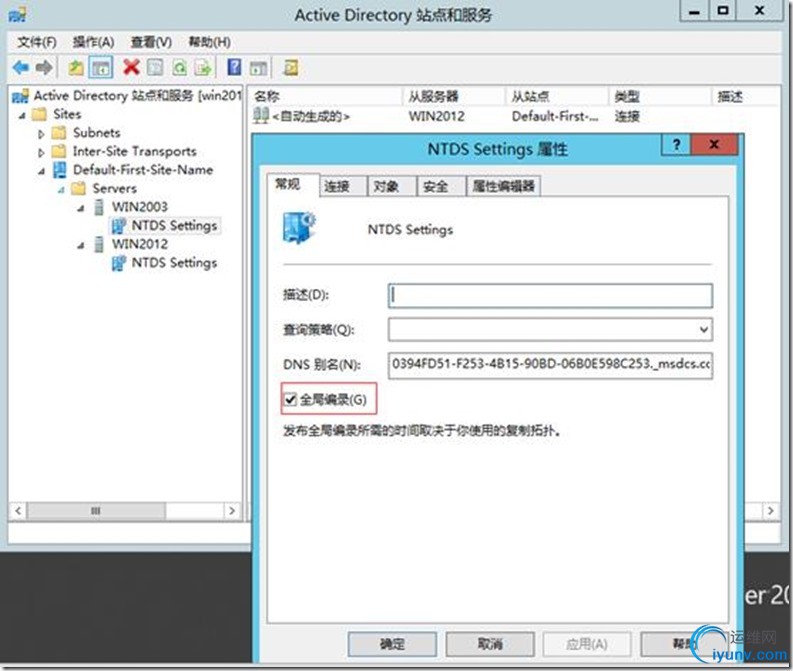Click the 确定 button

pyautogui.click(x=392, y=644)
